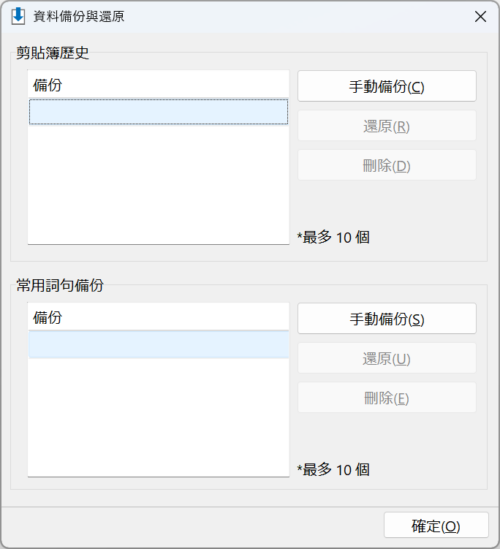Click the 常用詞句備份 group label

[60, 285]
